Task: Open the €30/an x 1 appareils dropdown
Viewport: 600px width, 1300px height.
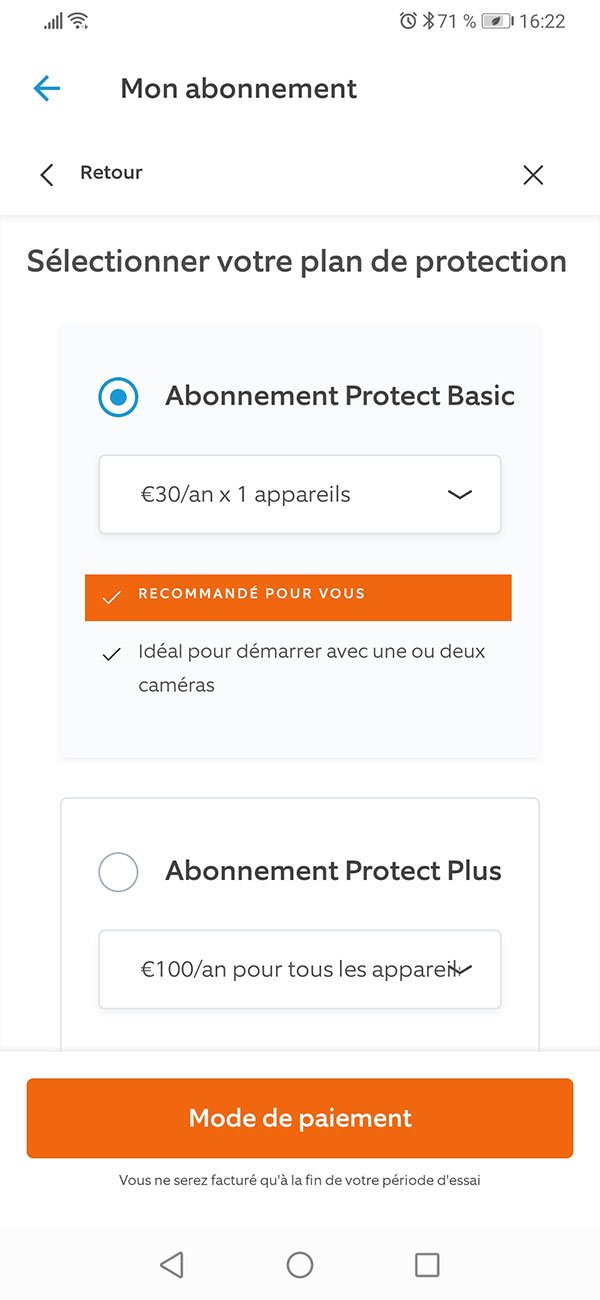Action: pos(299,495)
